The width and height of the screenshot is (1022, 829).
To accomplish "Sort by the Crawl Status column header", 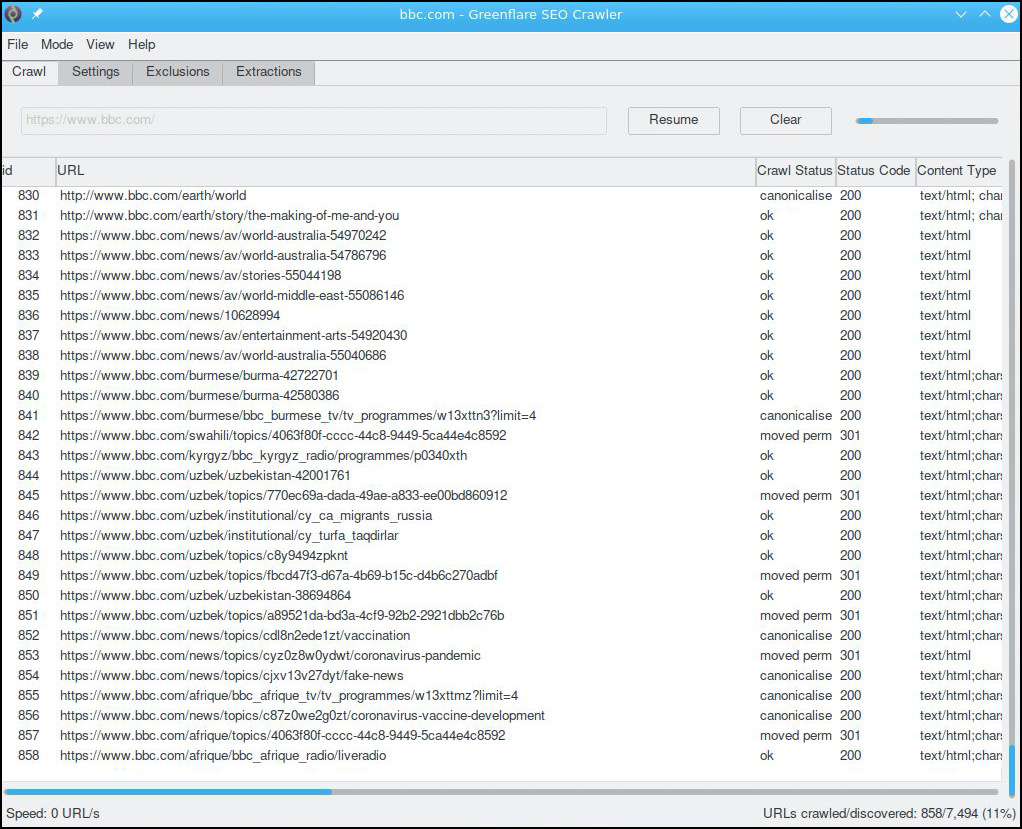I will [795, 171].
